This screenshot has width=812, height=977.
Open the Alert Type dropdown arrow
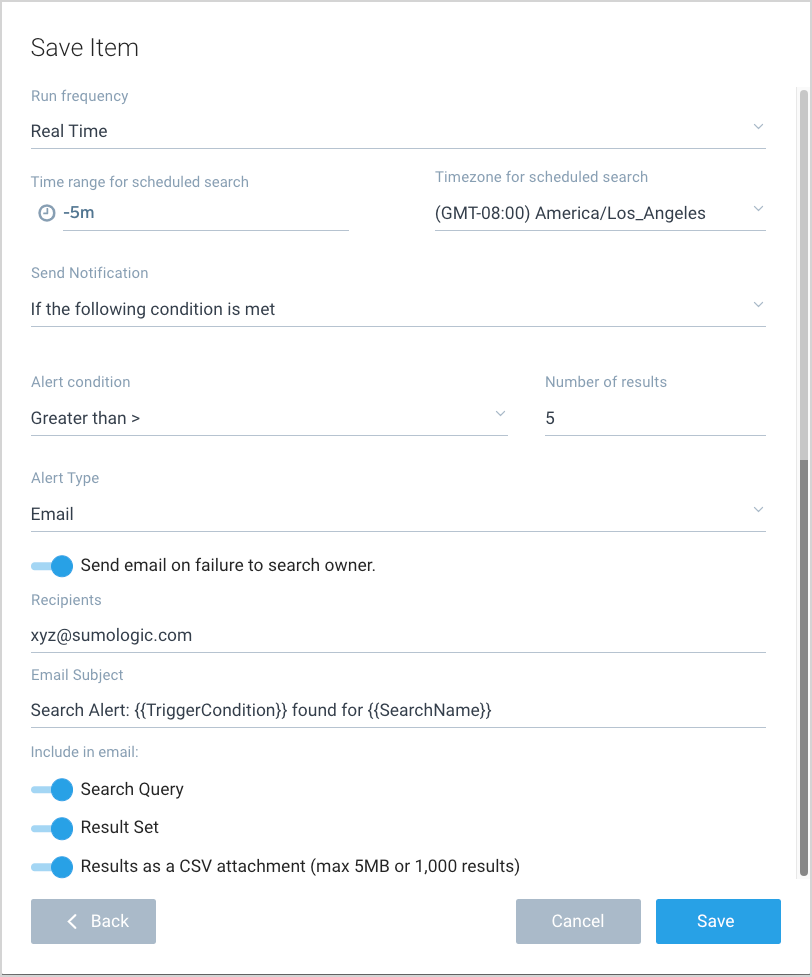pos(757,511)
